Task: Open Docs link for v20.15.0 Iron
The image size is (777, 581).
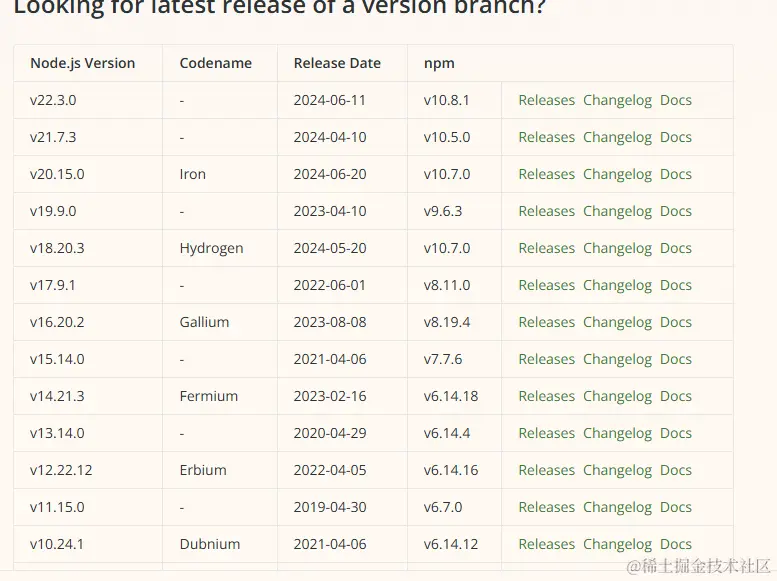Action: (676, 174)
